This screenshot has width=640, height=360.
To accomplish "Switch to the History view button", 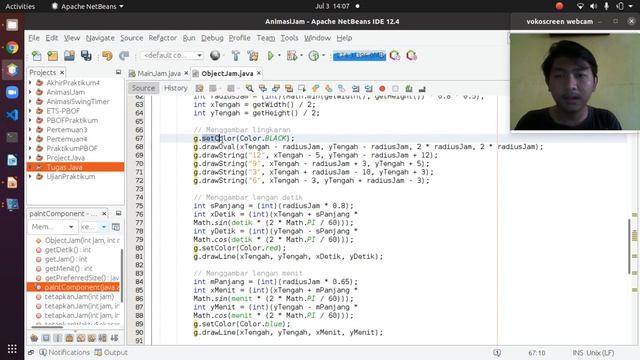I will point(176,88).
